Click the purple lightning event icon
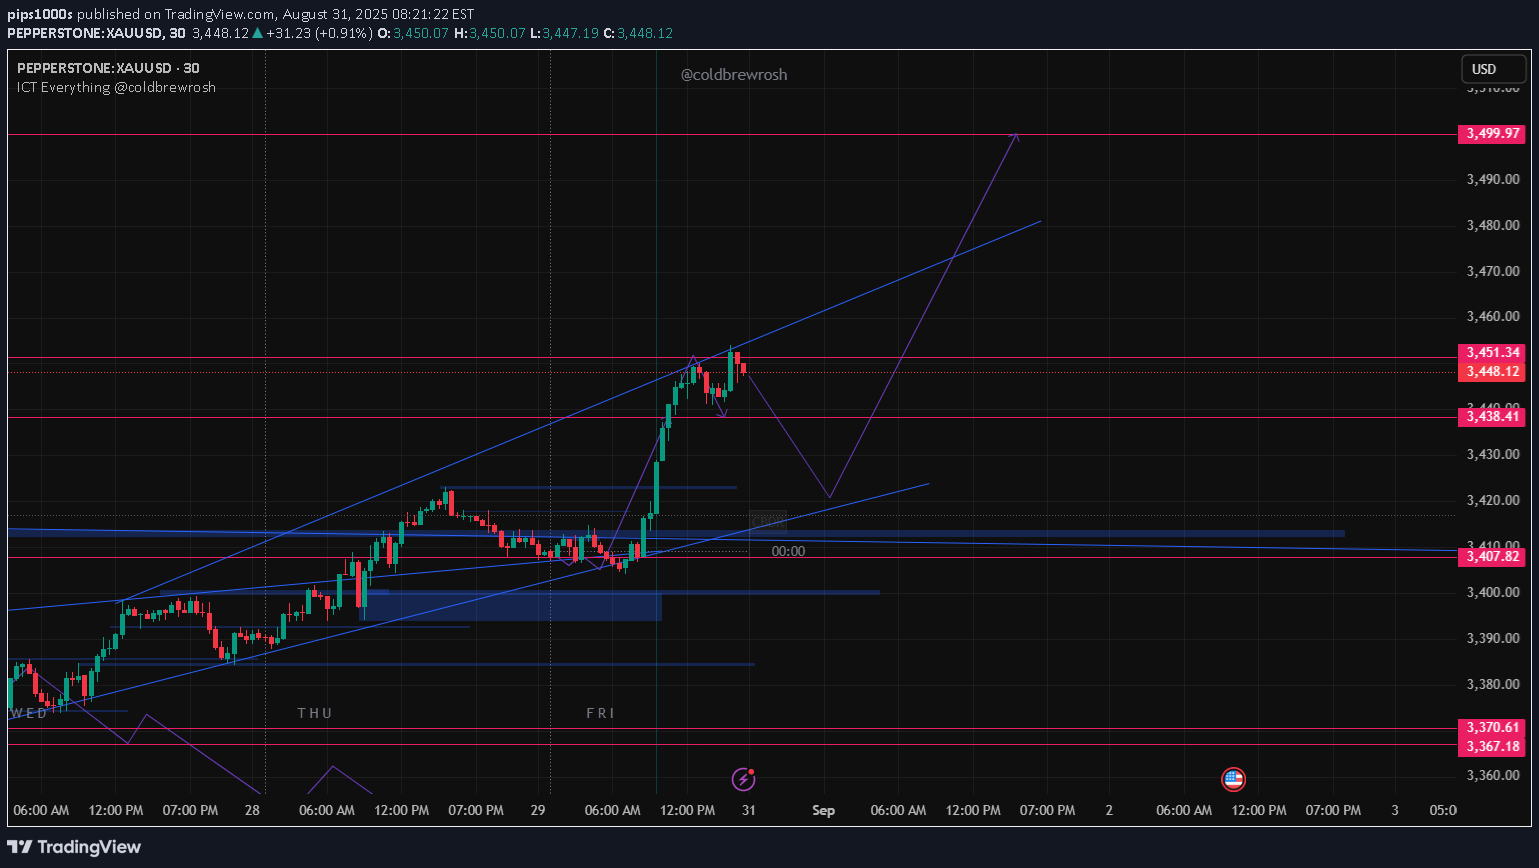The image size is (1539, 868). point(743,779)
